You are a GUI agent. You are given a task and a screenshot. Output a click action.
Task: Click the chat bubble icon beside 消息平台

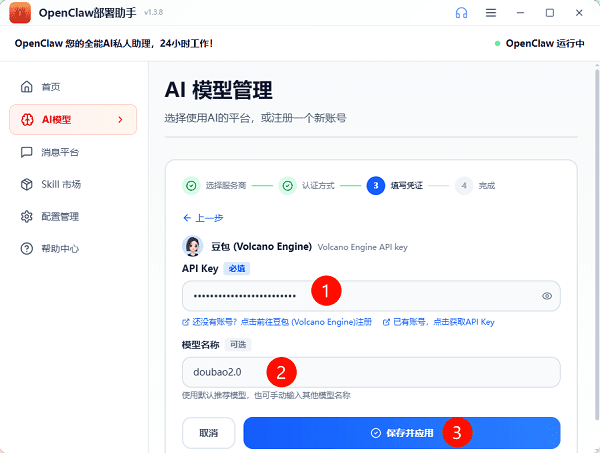[26, 152]
